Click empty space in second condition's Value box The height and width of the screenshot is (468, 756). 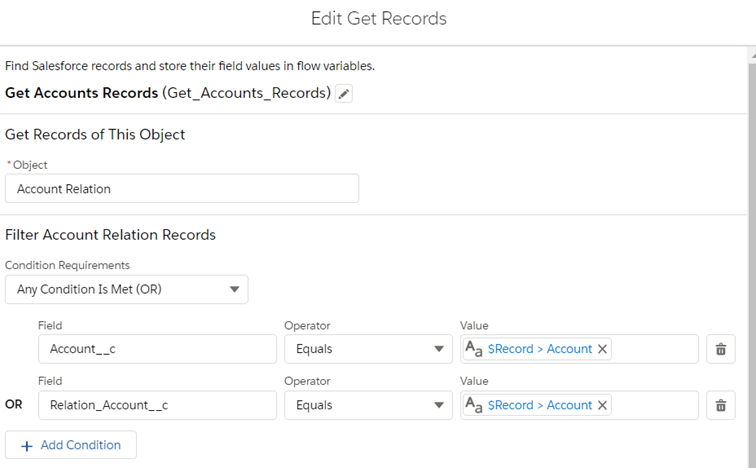point(655,405)
